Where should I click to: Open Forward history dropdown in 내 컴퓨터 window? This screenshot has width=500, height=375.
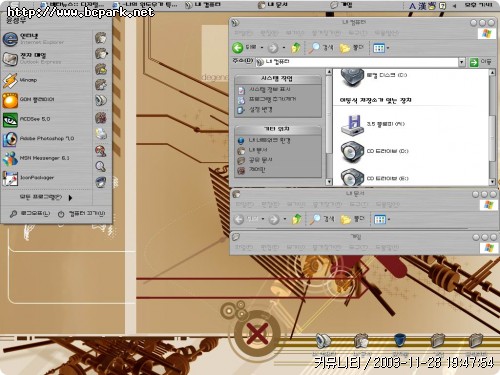284,48
